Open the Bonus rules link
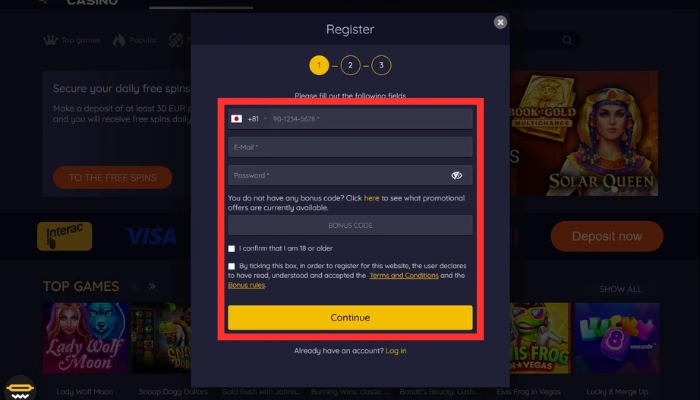 point(246,285)
